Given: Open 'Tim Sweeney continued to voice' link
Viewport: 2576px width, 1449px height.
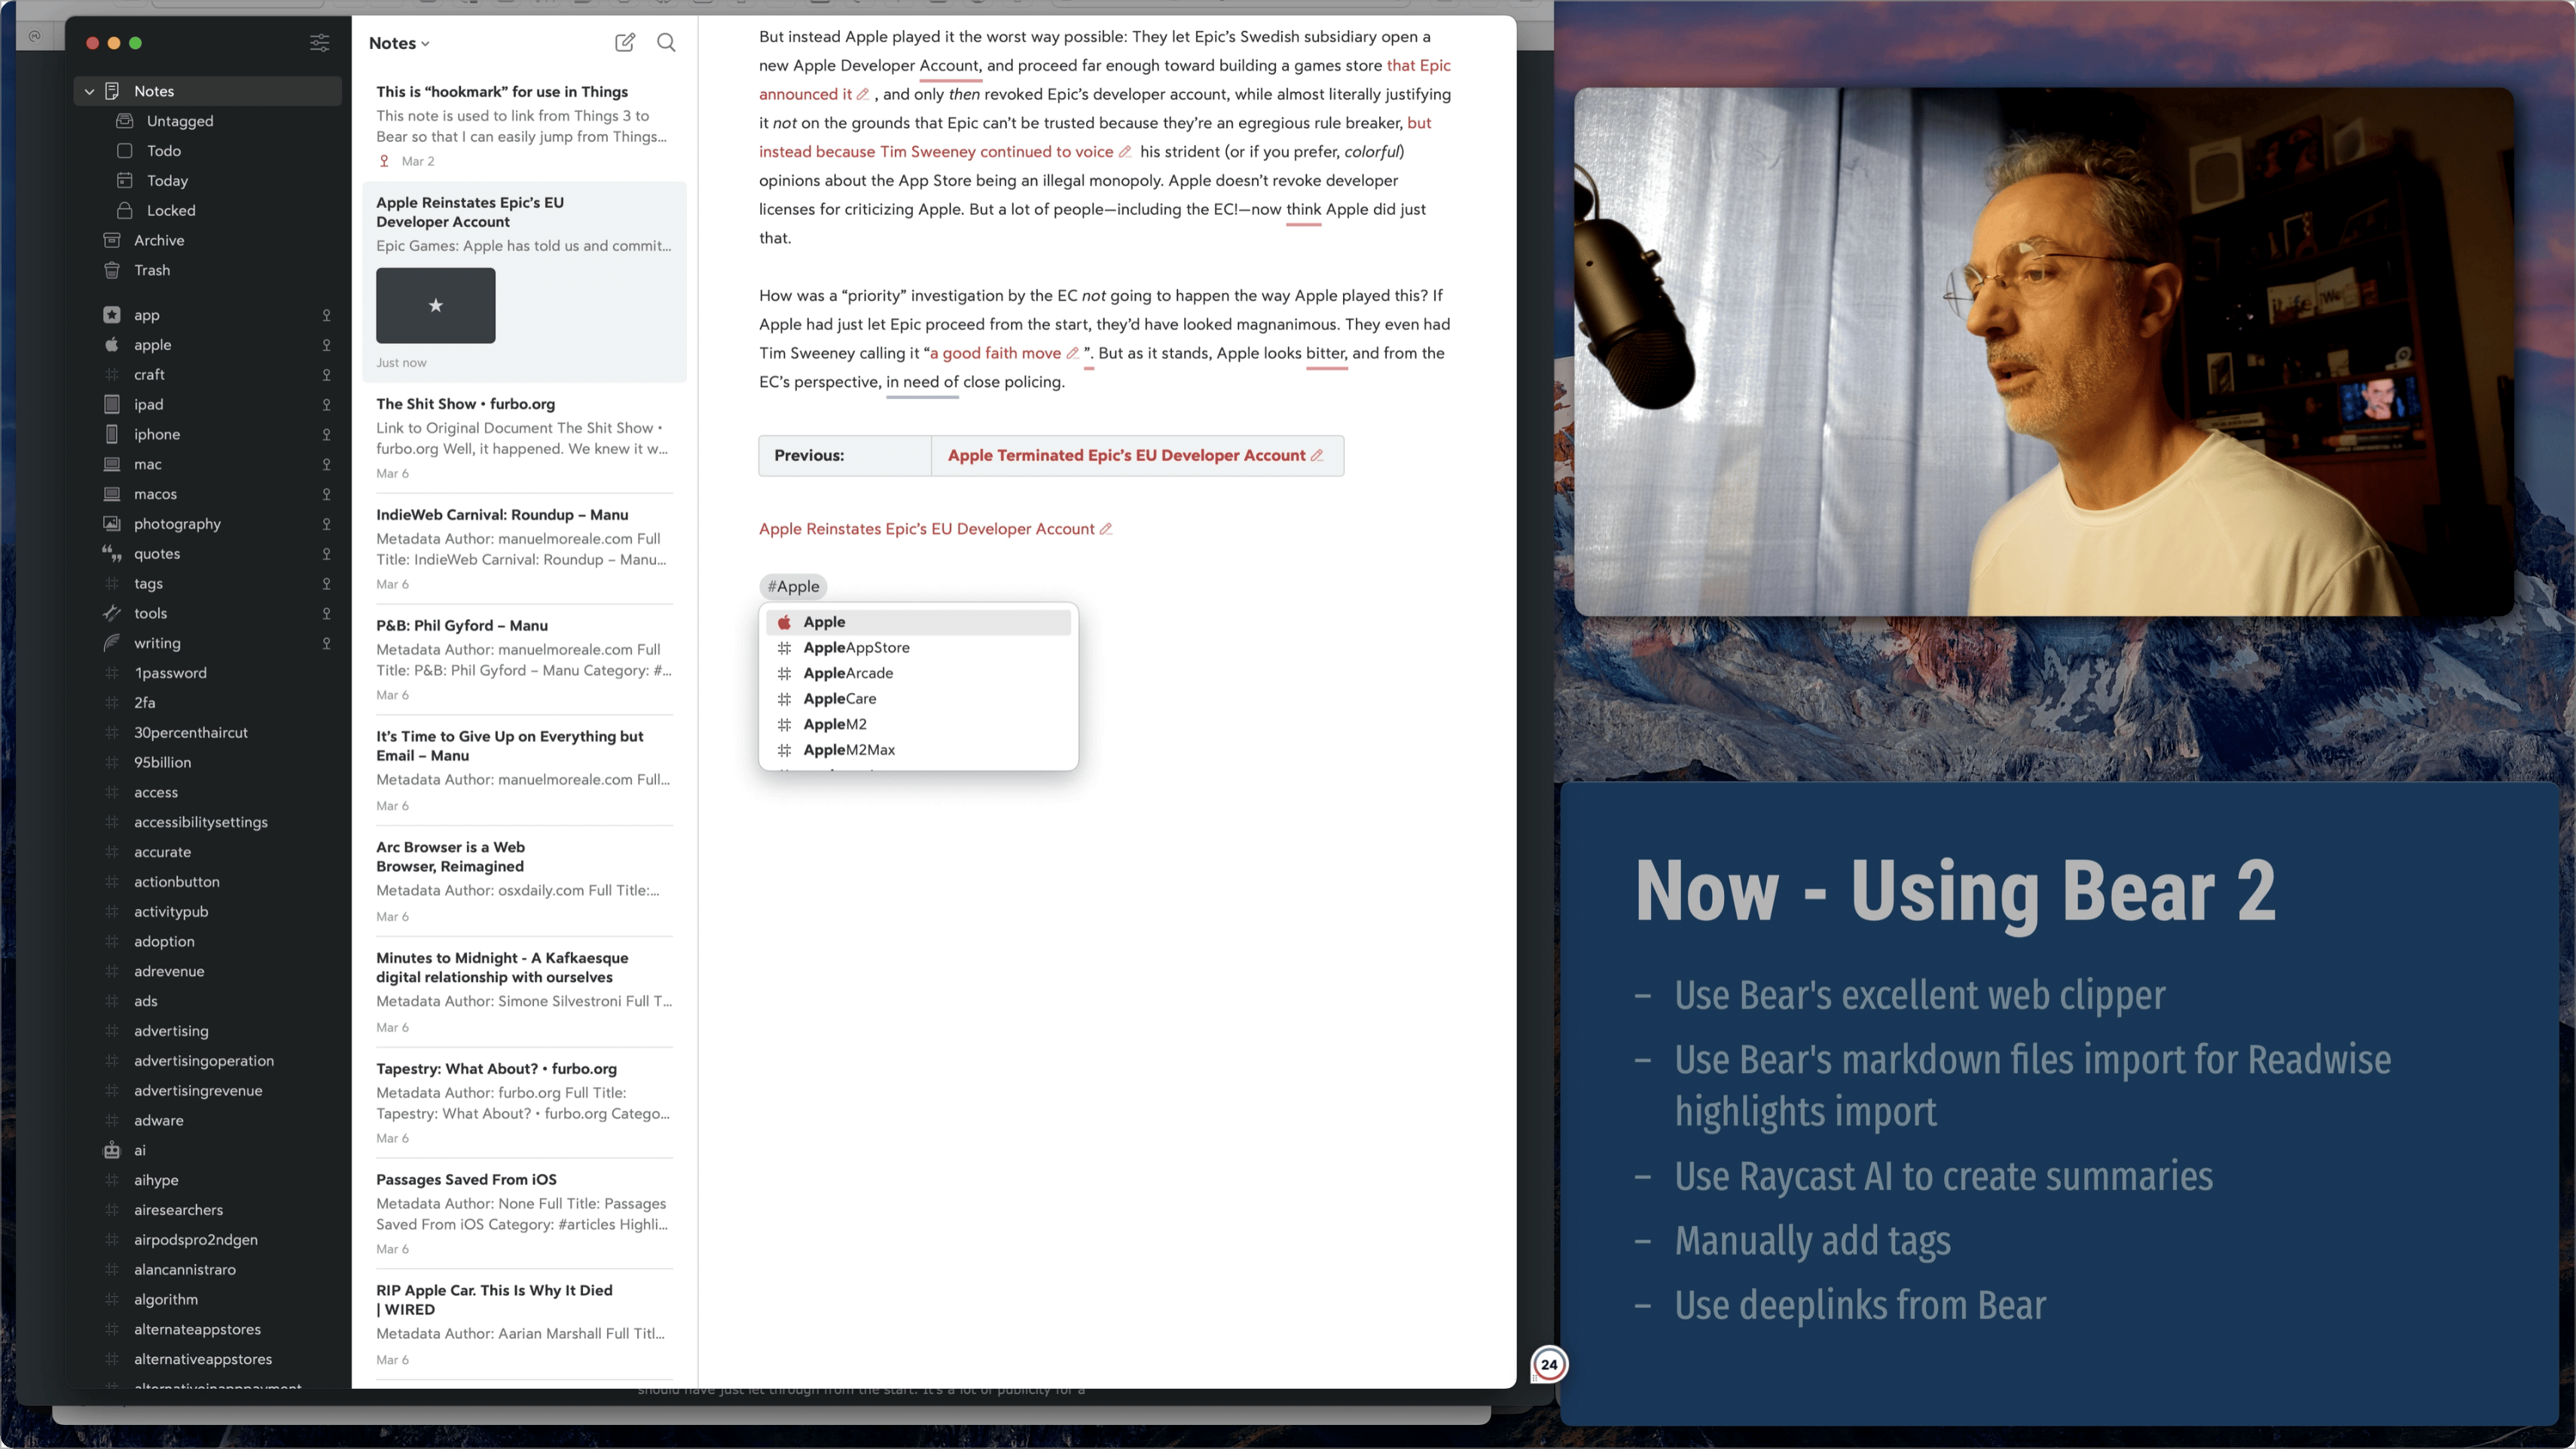Looking at the screenshot, I should tap(996, 152).
